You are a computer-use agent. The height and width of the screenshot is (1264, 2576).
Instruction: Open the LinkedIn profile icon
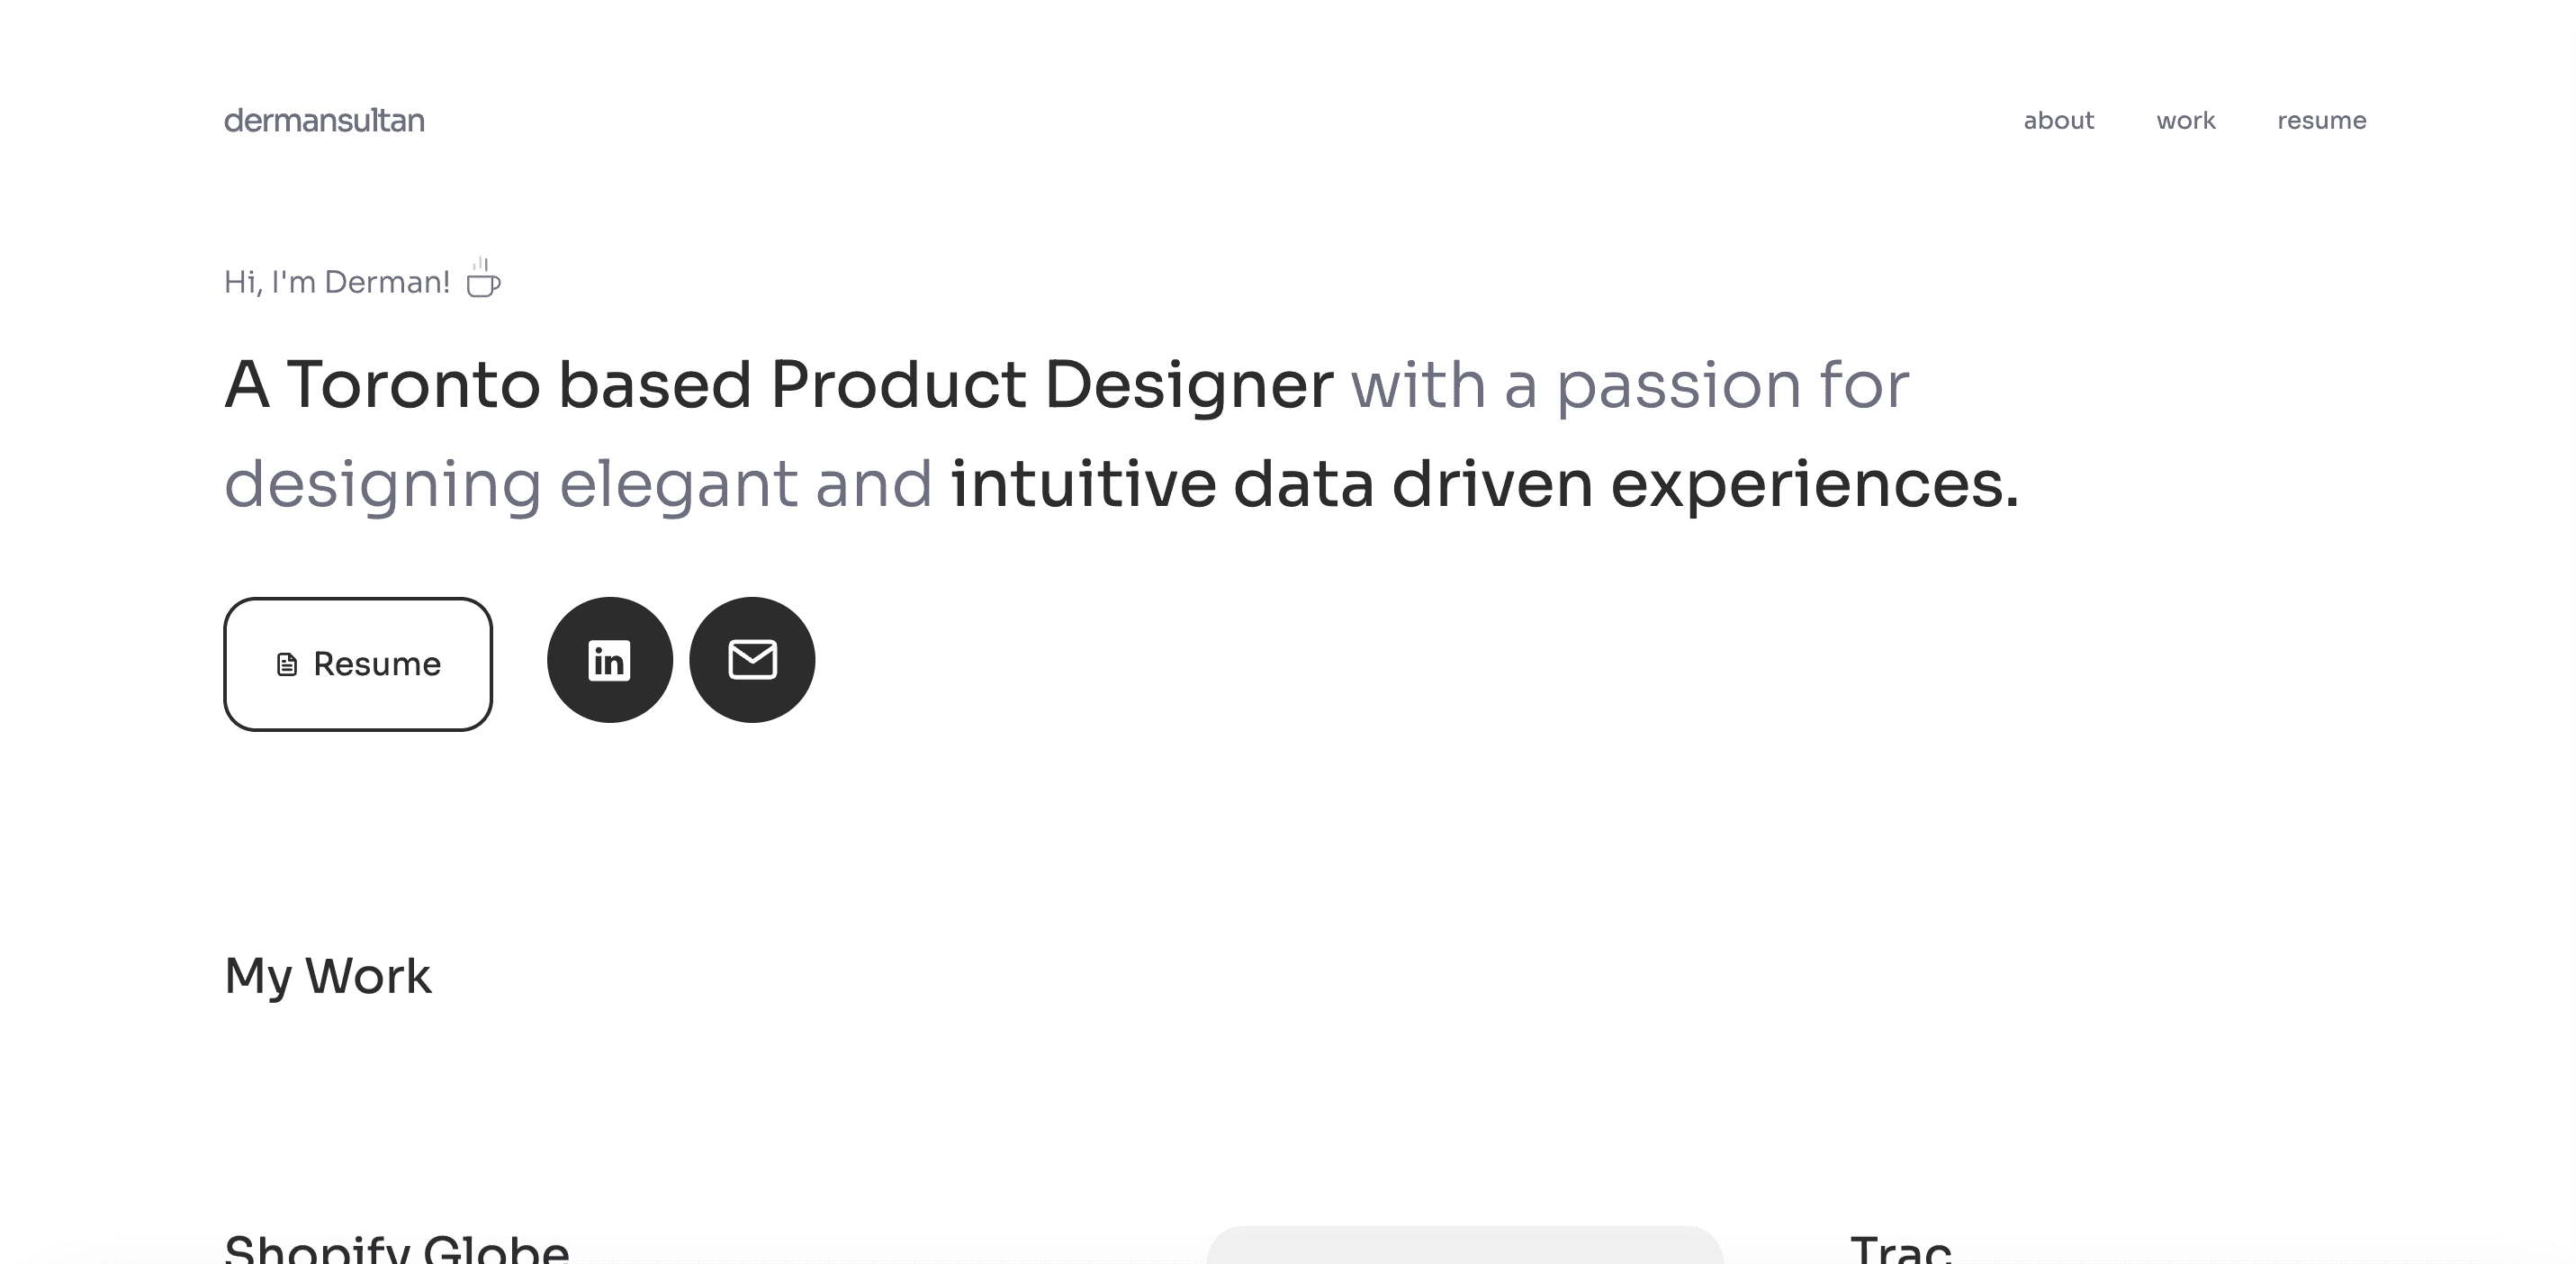[609, 660]
